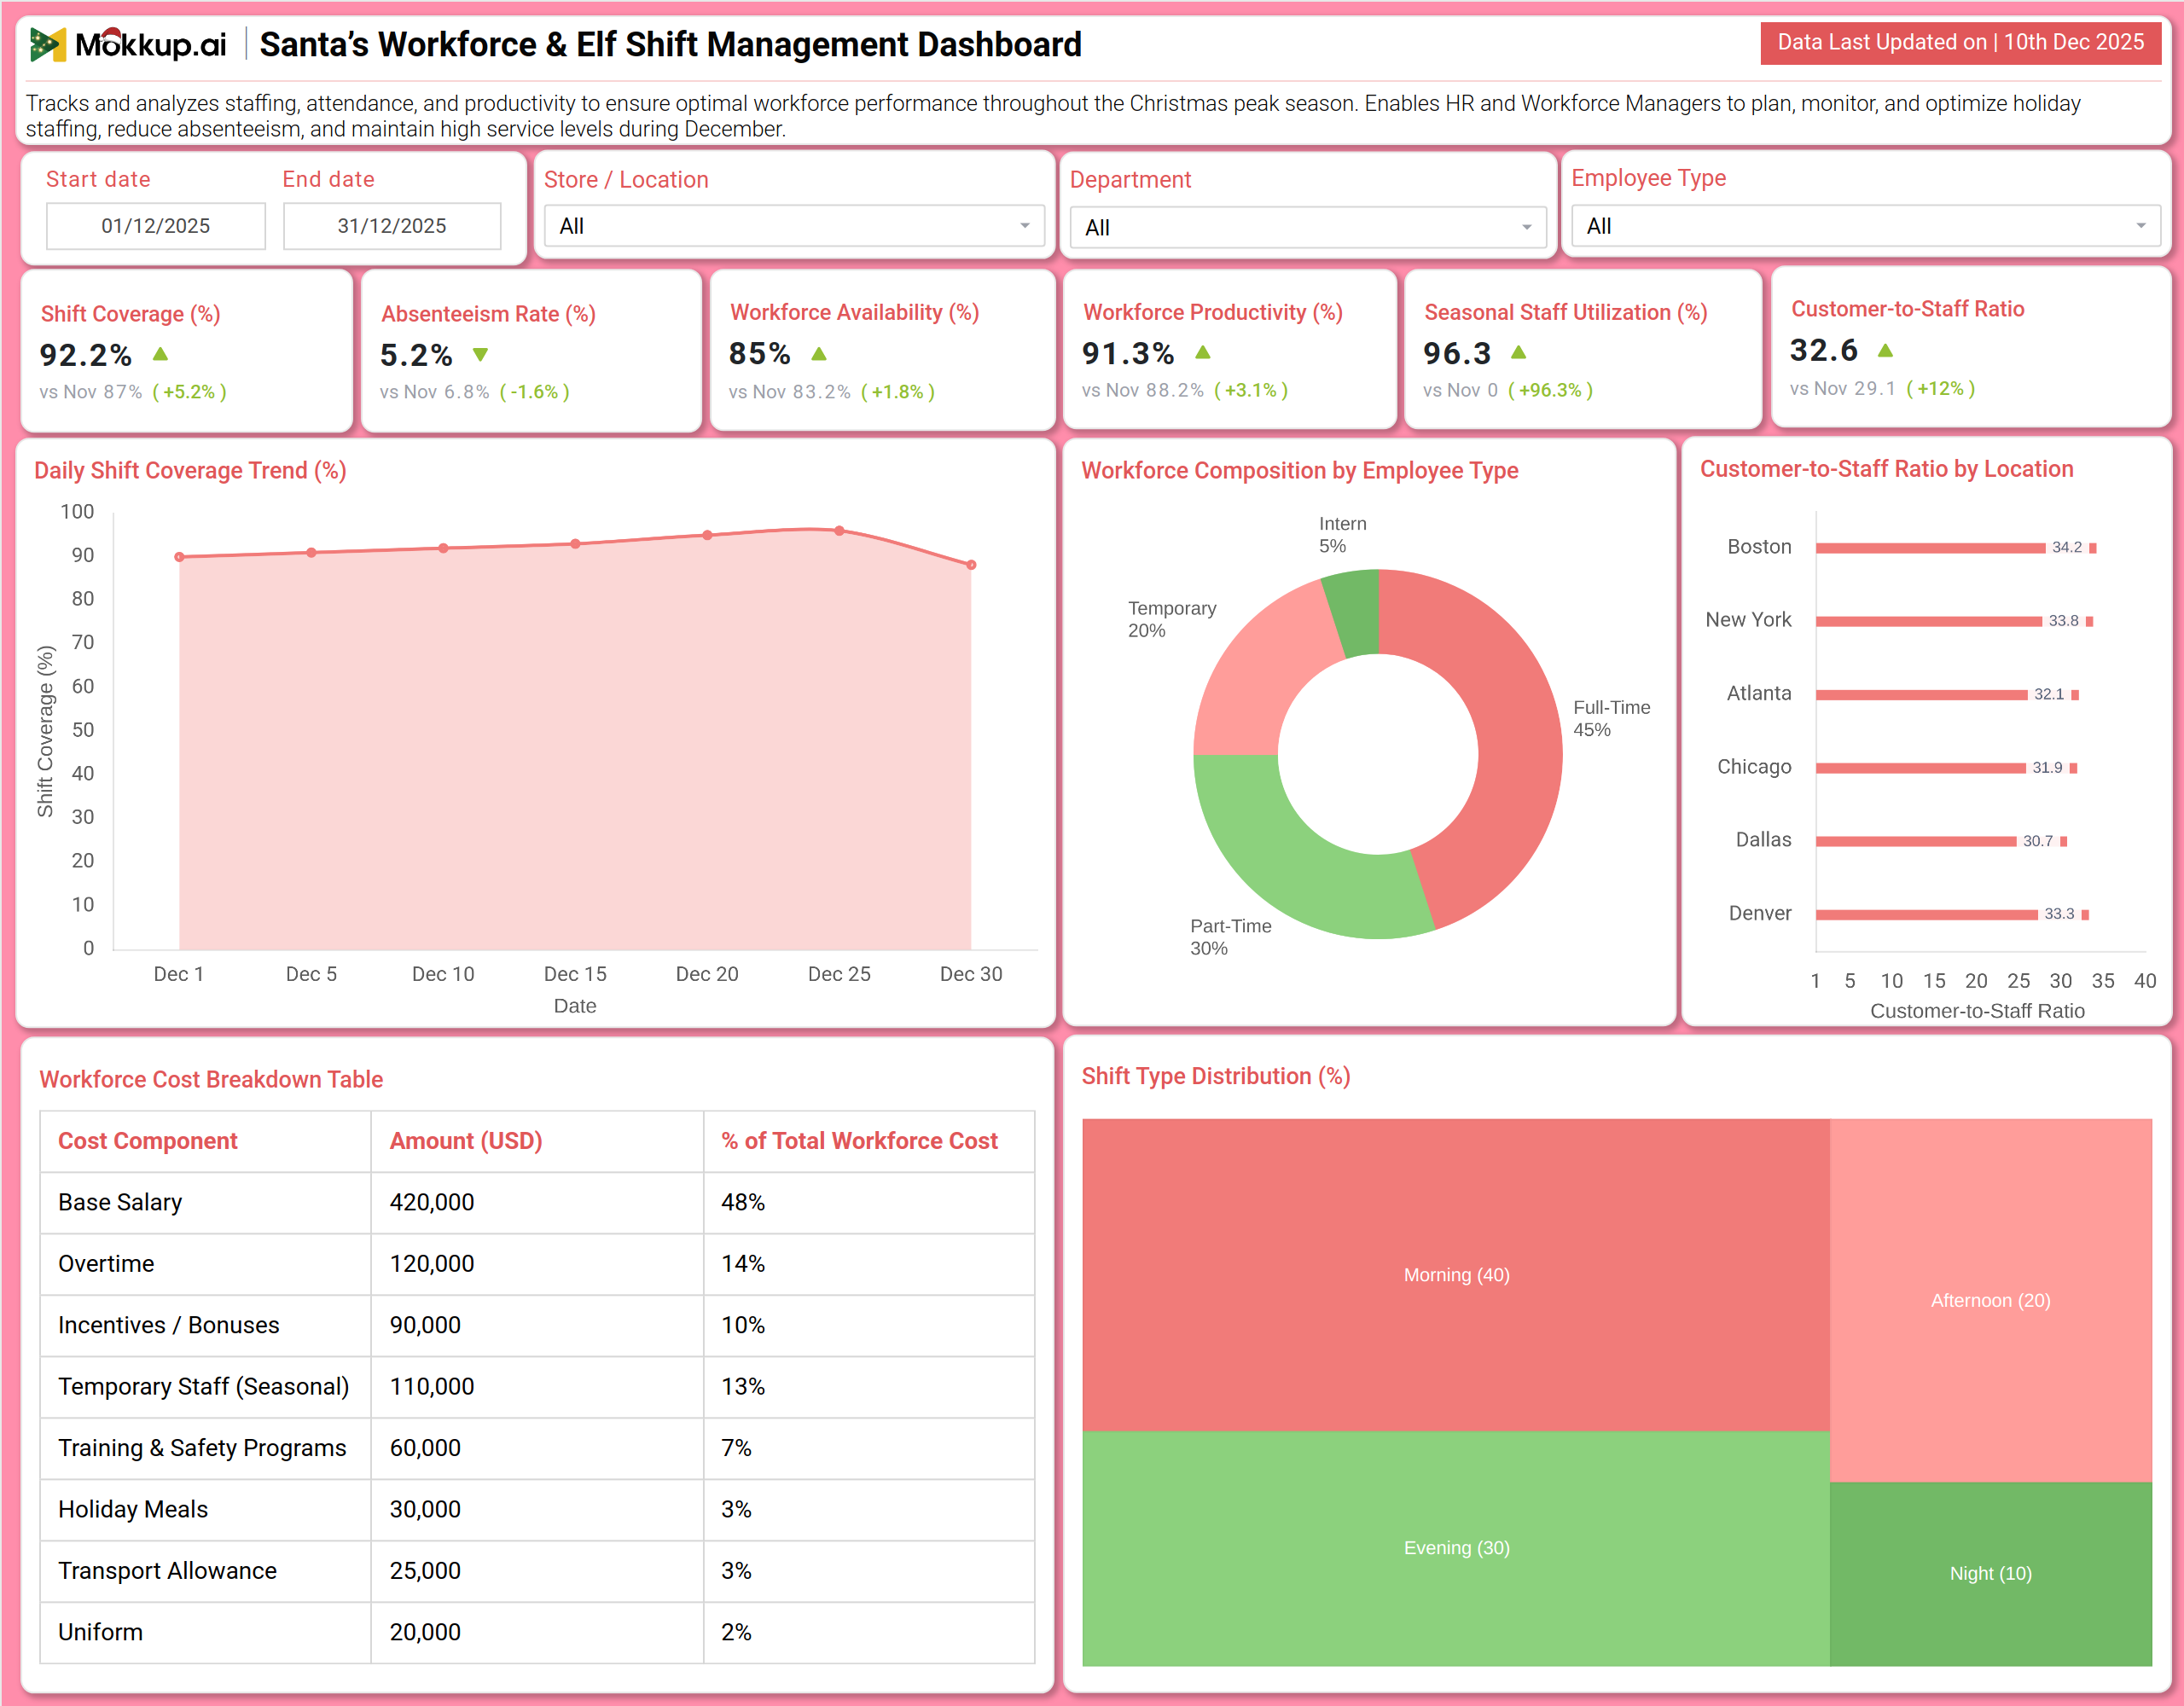Click the Customer-to-Staff Ratio by Location title
The width and height of the screenshot is (2184, 1706).
(x=1887, y=469)
